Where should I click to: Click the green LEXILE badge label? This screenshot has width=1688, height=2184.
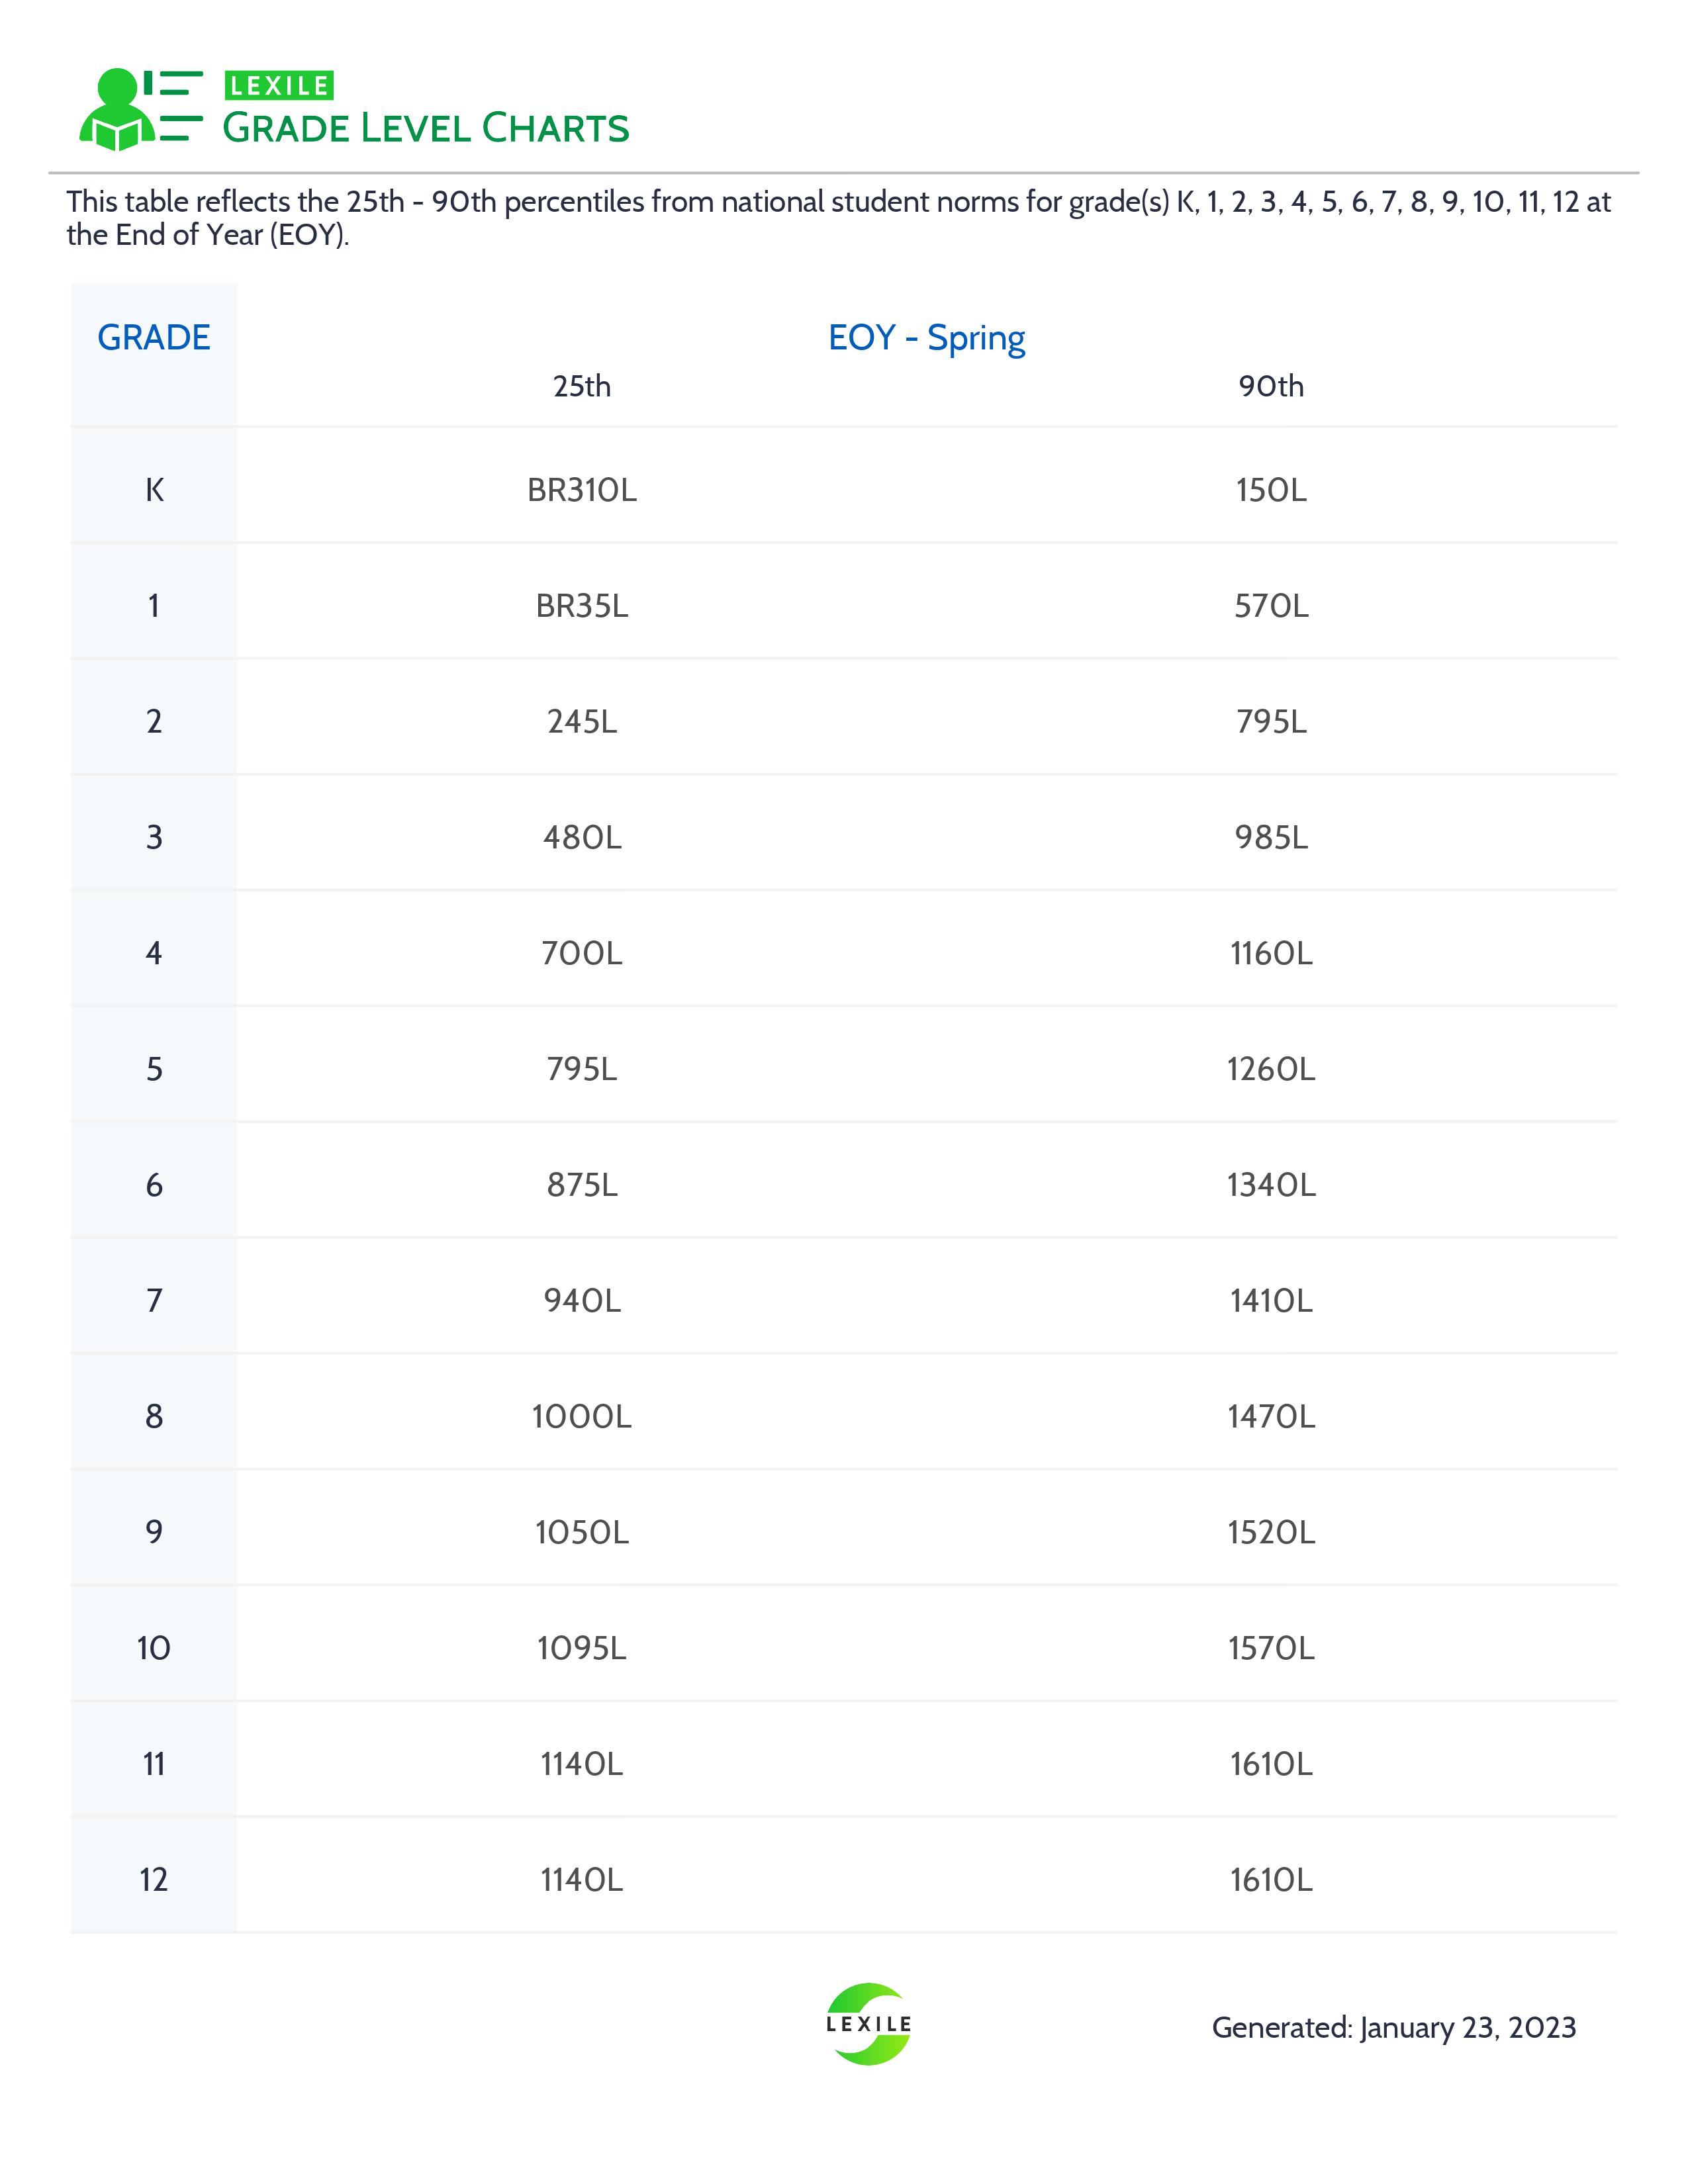coord(279,86)
